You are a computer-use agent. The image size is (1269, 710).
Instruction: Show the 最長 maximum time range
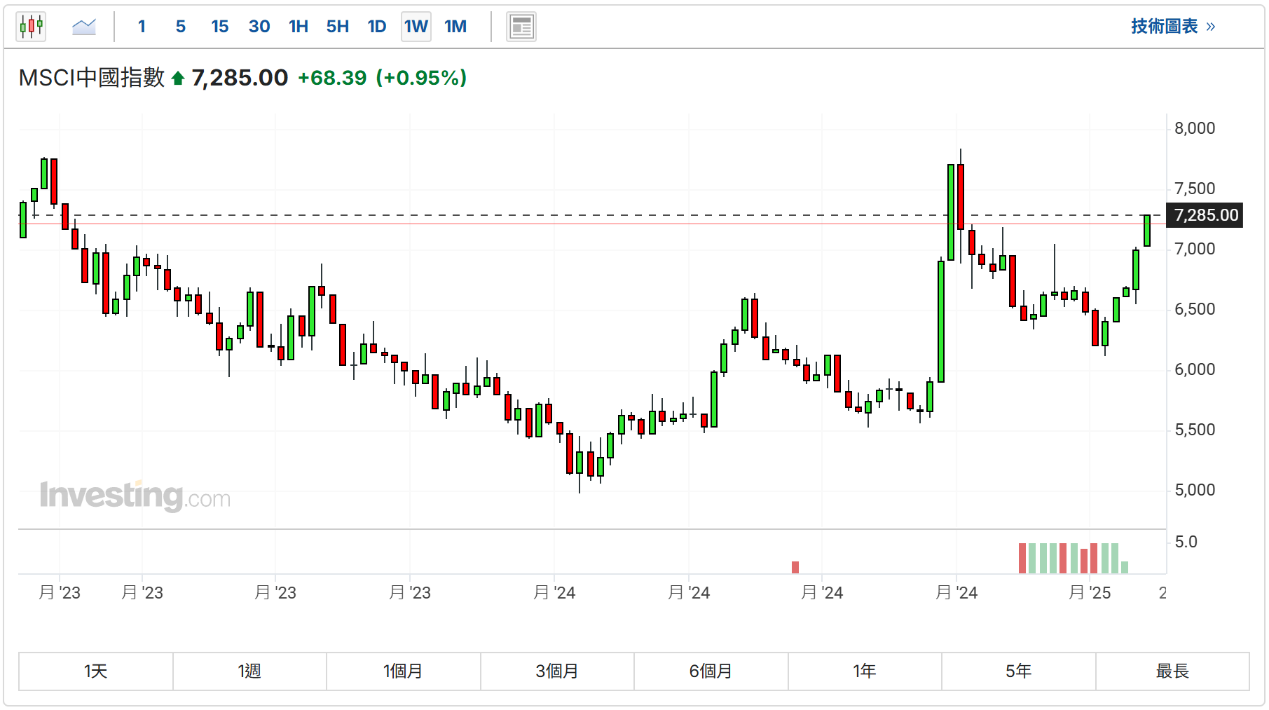[1173, 671]
